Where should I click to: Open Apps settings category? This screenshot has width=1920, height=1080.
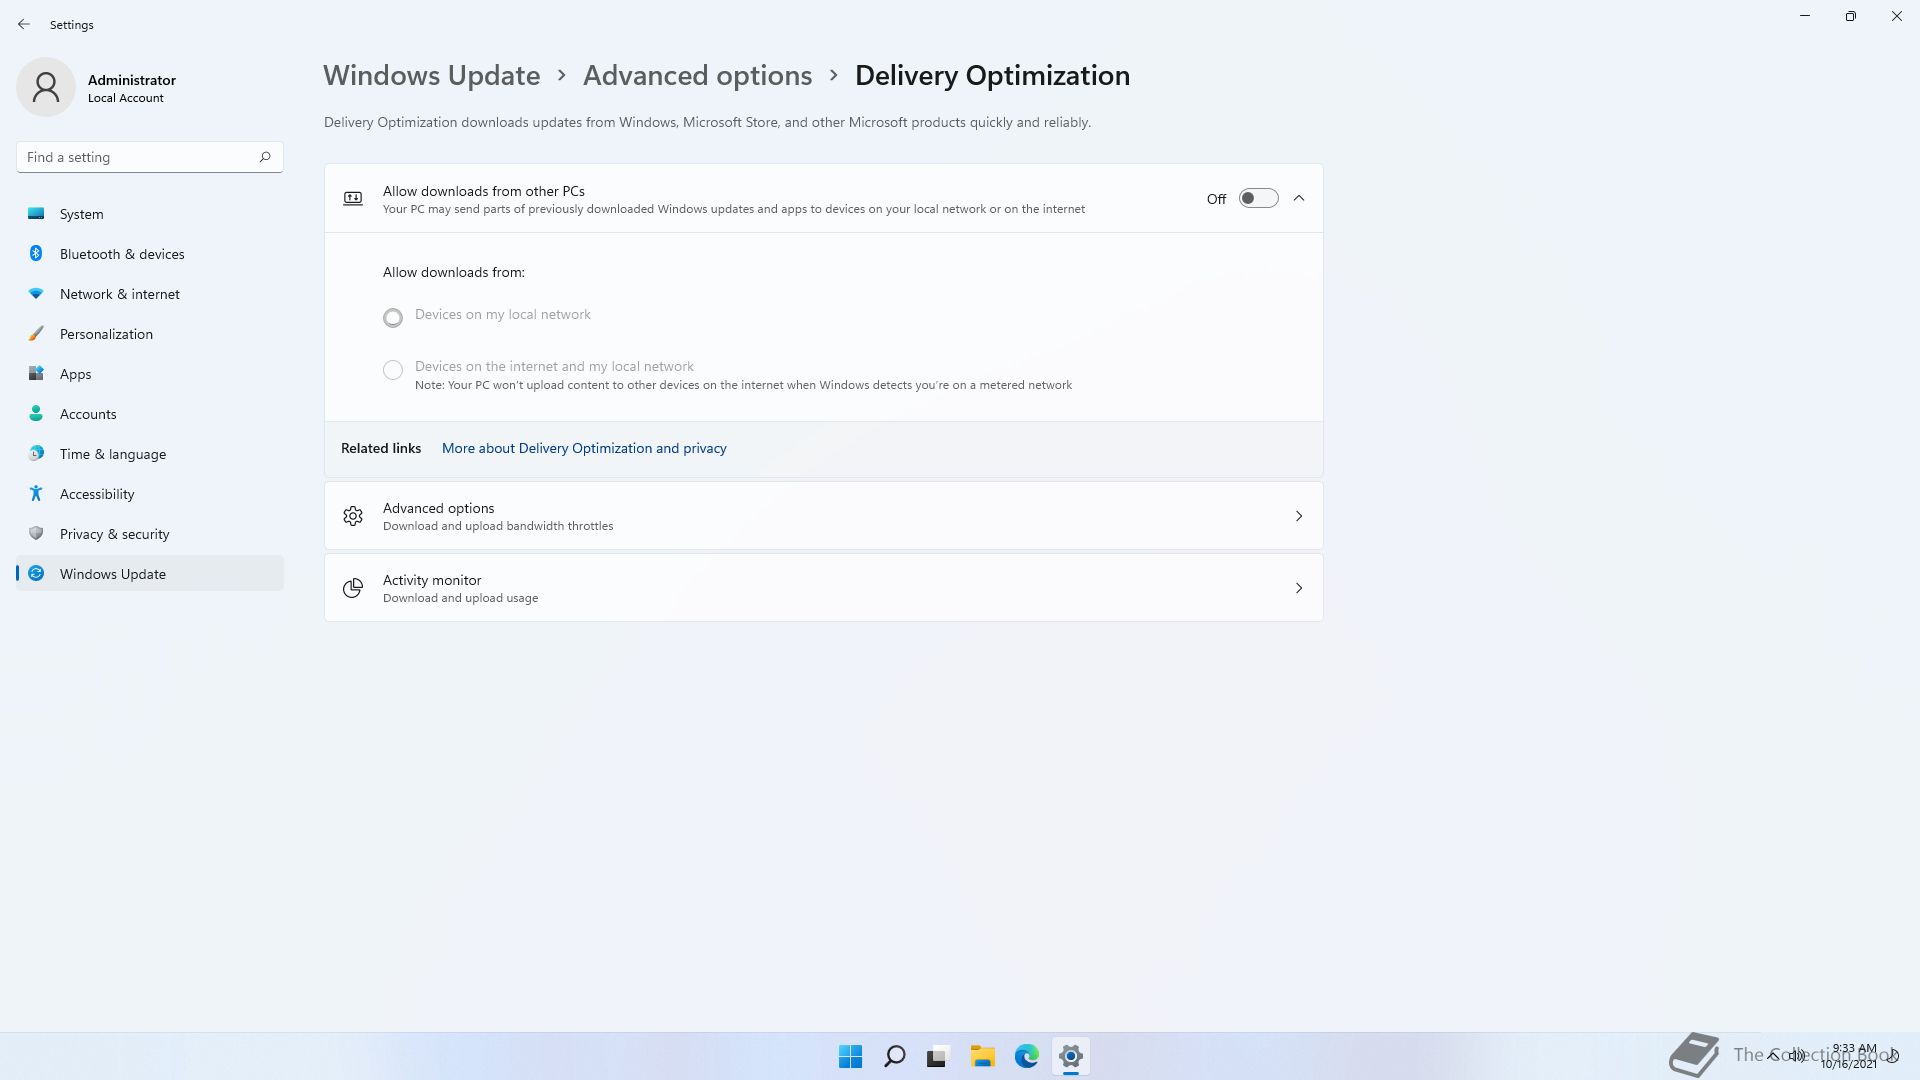click(150, 373)
